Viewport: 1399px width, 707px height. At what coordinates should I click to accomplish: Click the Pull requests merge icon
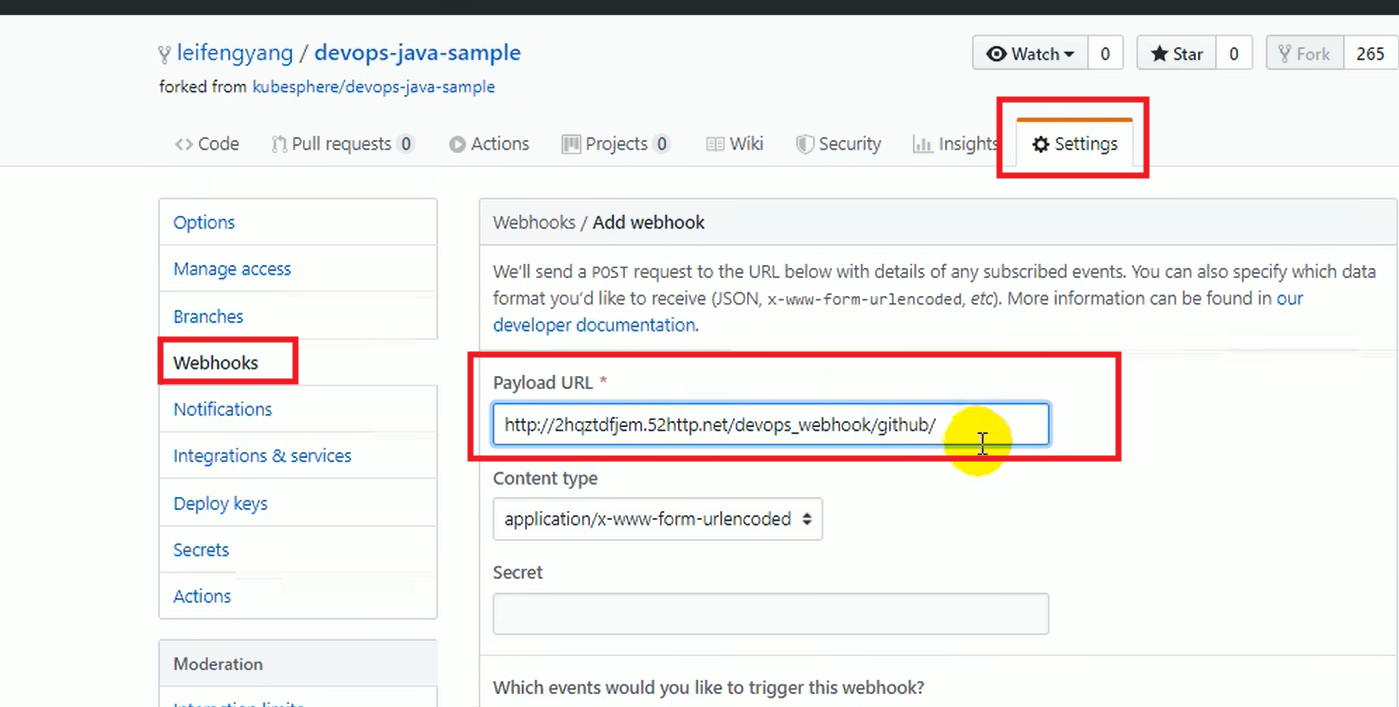coord(279,144)
